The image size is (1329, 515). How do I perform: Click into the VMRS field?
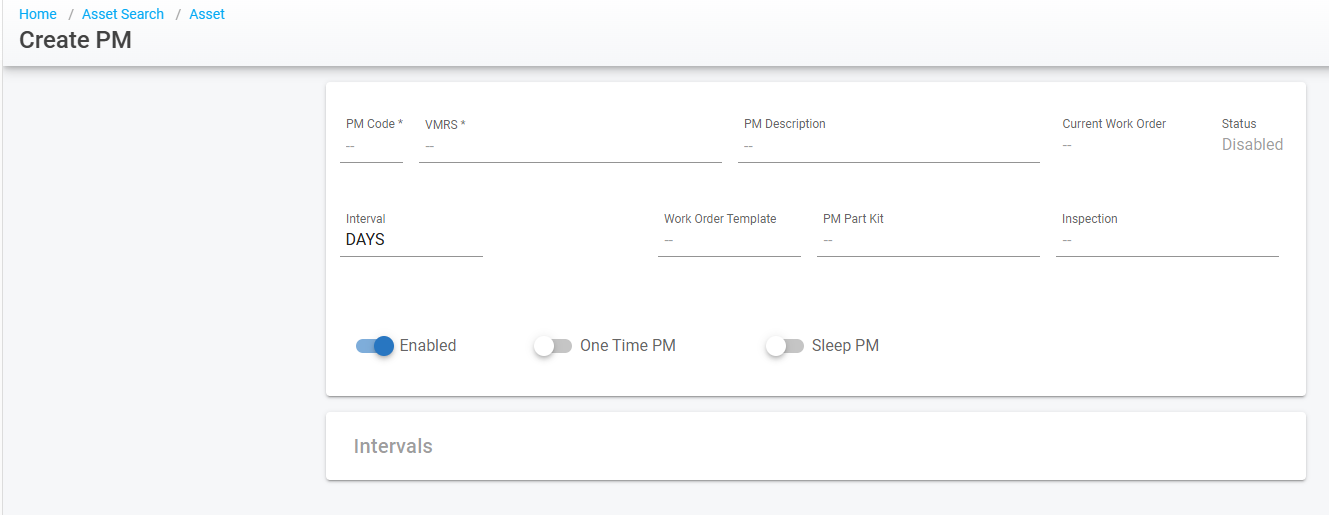coord(570,146)
